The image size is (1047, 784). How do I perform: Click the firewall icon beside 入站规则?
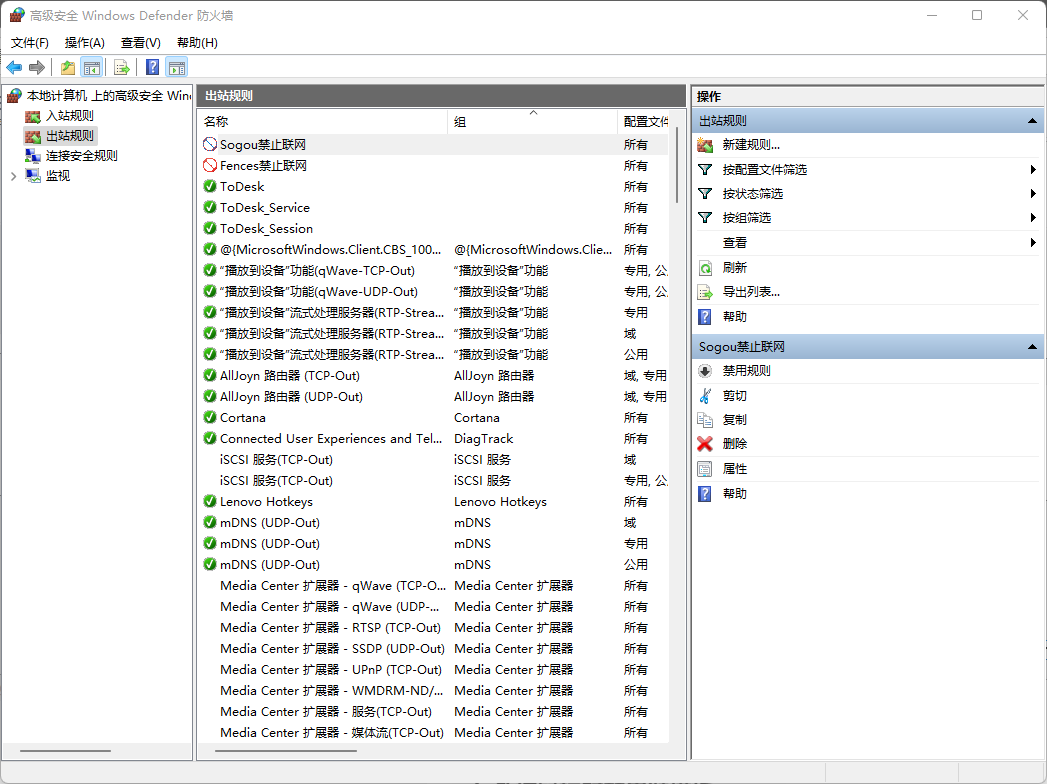[33, 116]
